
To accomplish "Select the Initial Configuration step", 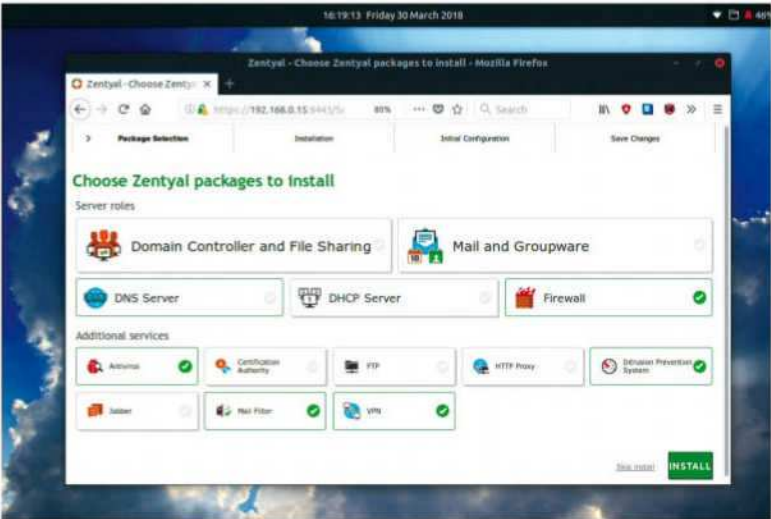I will click(474, 139).
